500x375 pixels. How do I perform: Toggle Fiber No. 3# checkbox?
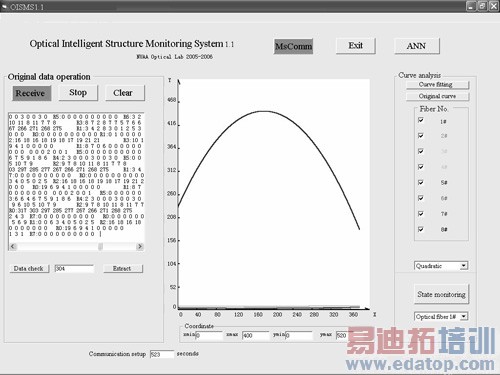pos(421,151)
